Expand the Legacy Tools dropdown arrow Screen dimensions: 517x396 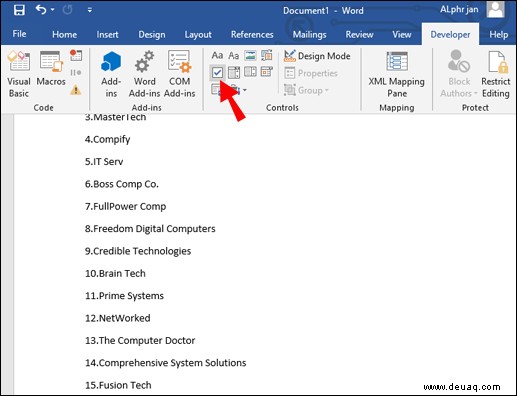click(x=245, y=90)
